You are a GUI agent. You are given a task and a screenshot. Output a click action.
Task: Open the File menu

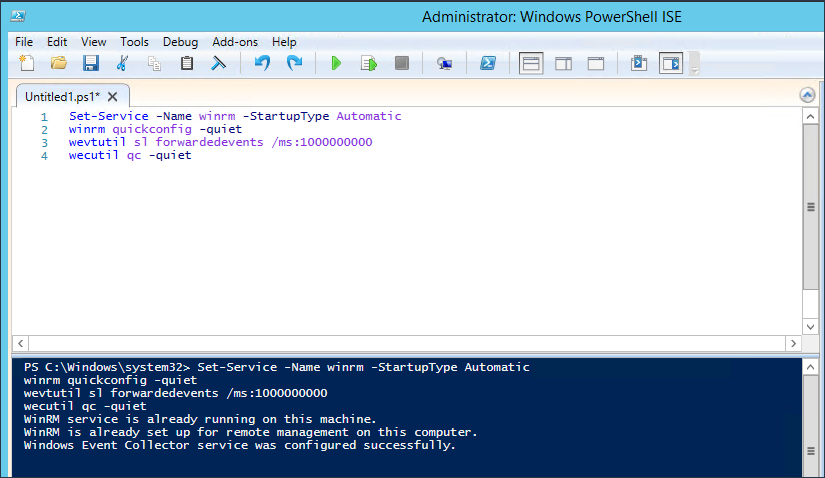[24, 42]
